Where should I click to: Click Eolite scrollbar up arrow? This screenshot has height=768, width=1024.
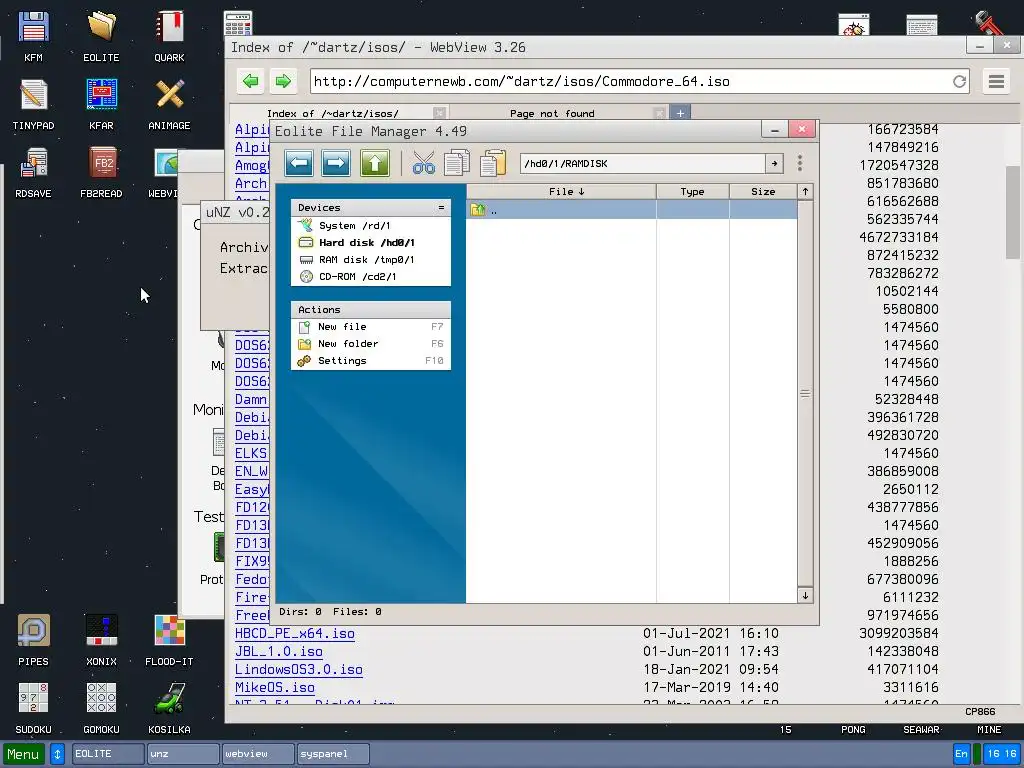pyautogui.click(x=805, y=191)
